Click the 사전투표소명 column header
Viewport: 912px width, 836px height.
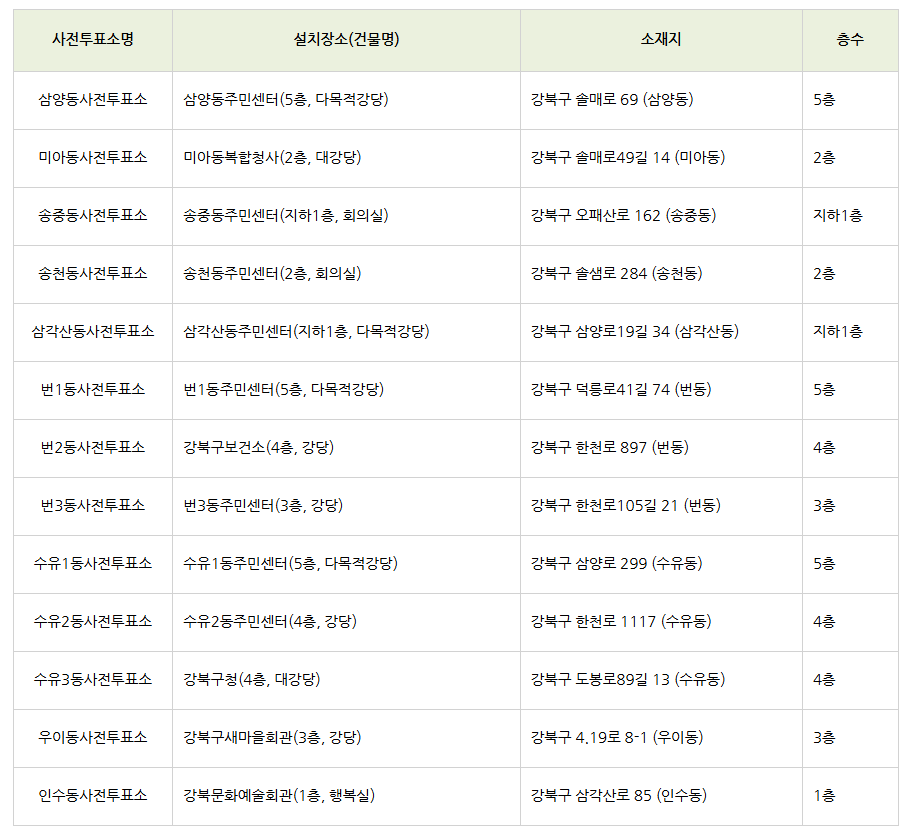(x=93, y=40)
